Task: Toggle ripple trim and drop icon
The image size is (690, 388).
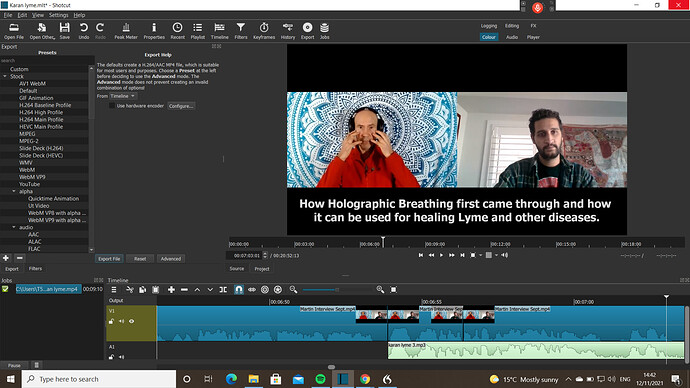Action: [x=264, y=289]
